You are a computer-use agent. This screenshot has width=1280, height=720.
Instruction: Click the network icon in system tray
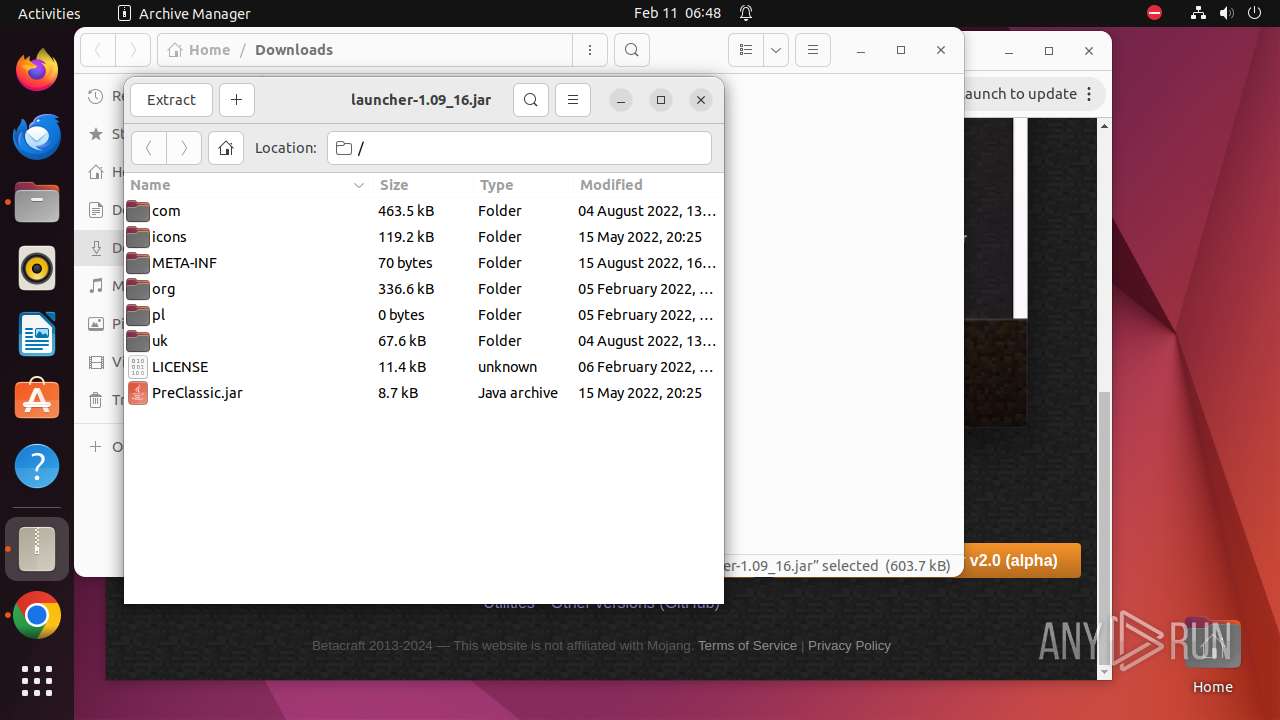1199,13
